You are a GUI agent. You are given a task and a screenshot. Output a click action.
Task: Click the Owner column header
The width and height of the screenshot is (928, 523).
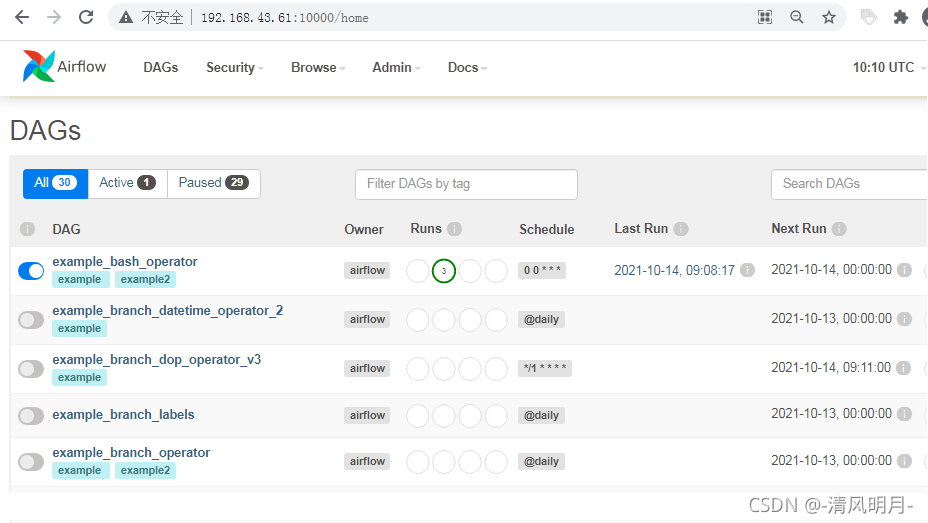[364, 230]
